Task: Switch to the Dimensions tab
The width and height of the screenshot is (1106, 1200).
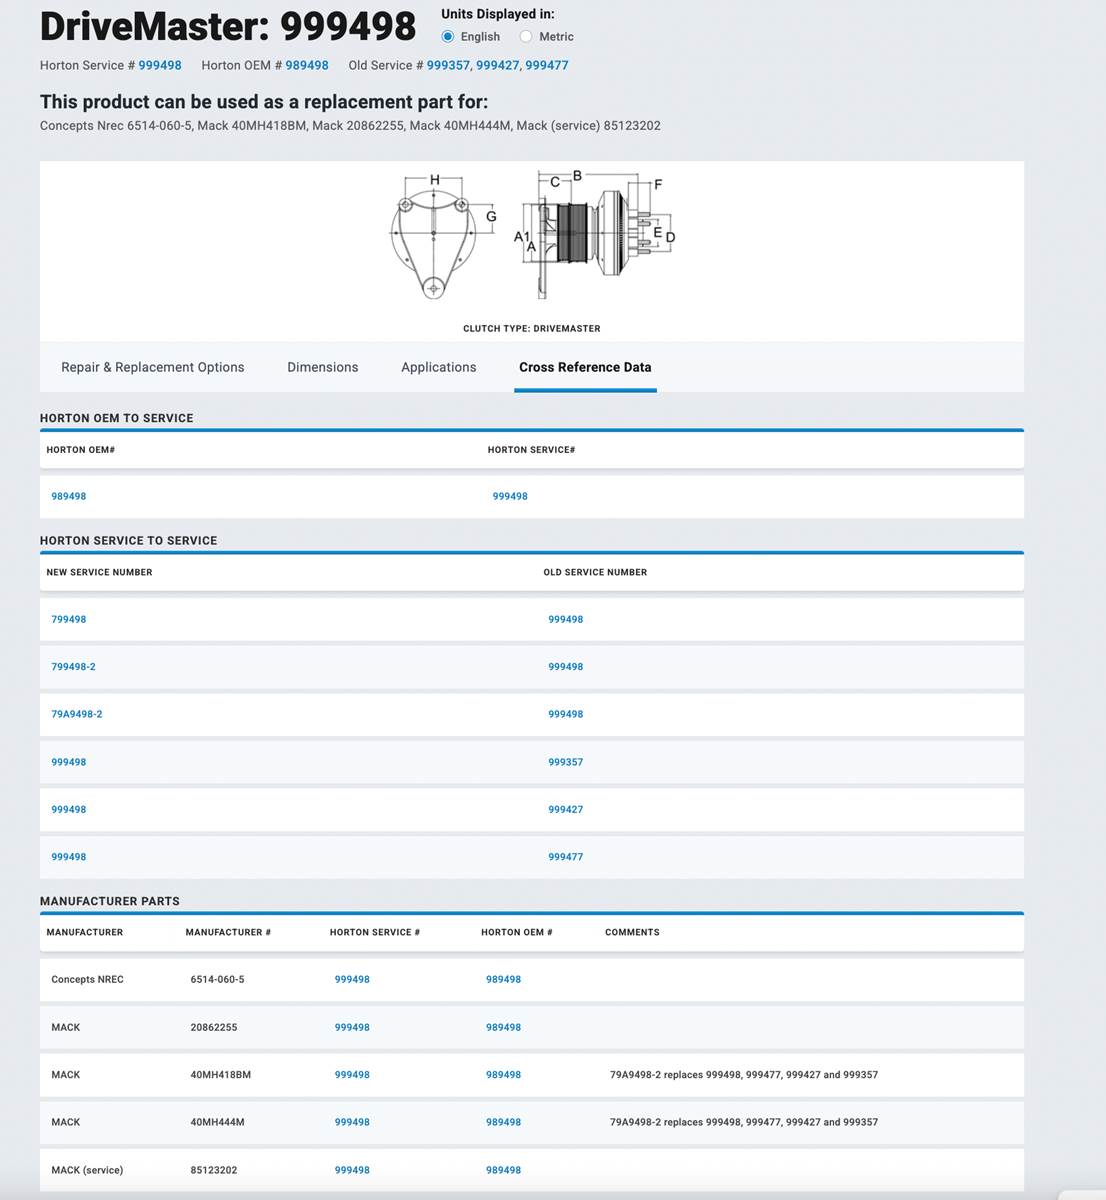Action: pos(322,367)
